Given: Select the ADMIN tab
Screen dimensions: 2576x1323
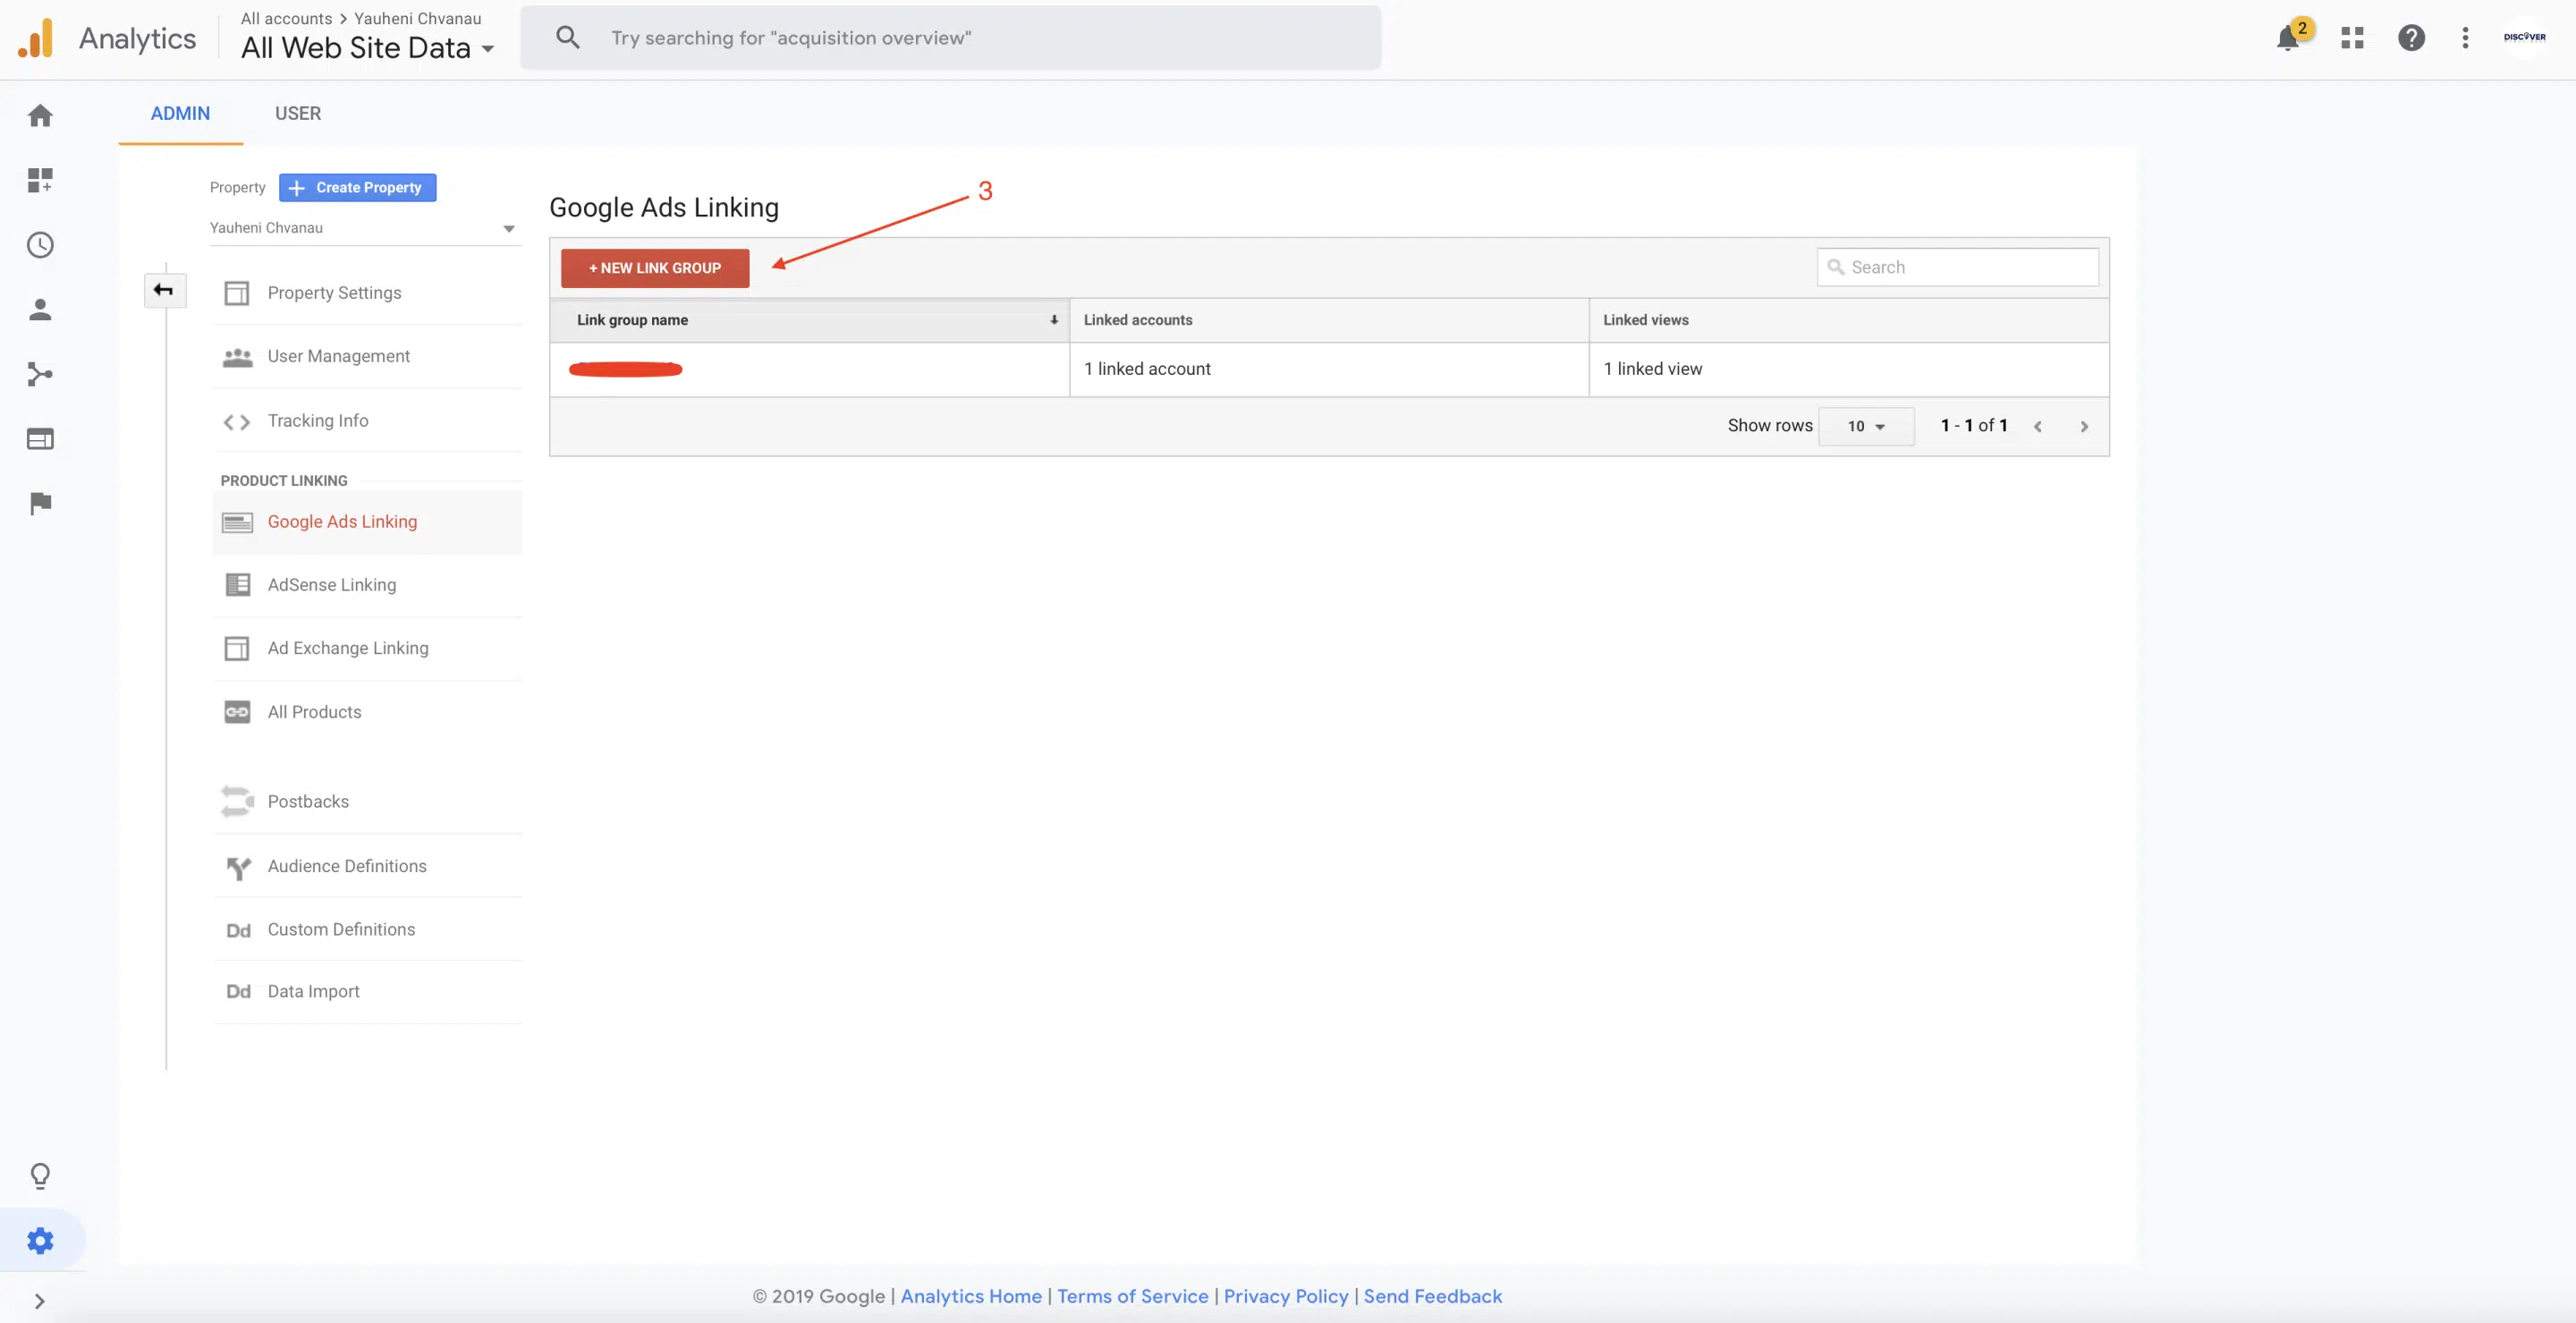Looking at the screenshot, I should coord(179,113).
